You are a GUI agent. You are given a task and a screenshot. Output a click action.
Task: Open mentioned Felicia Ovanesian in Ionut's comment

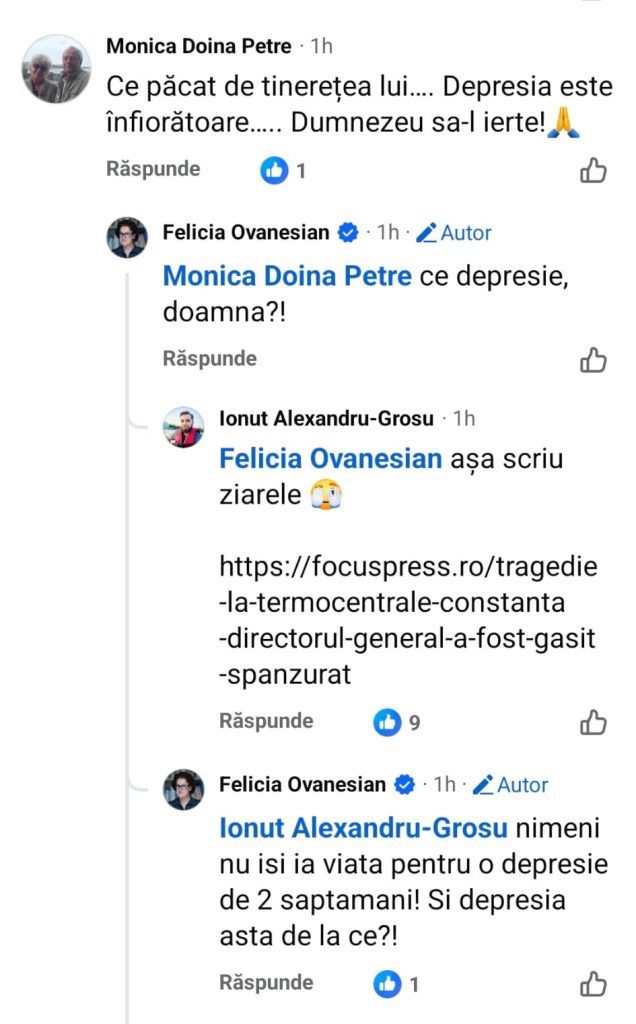[330, 459]
